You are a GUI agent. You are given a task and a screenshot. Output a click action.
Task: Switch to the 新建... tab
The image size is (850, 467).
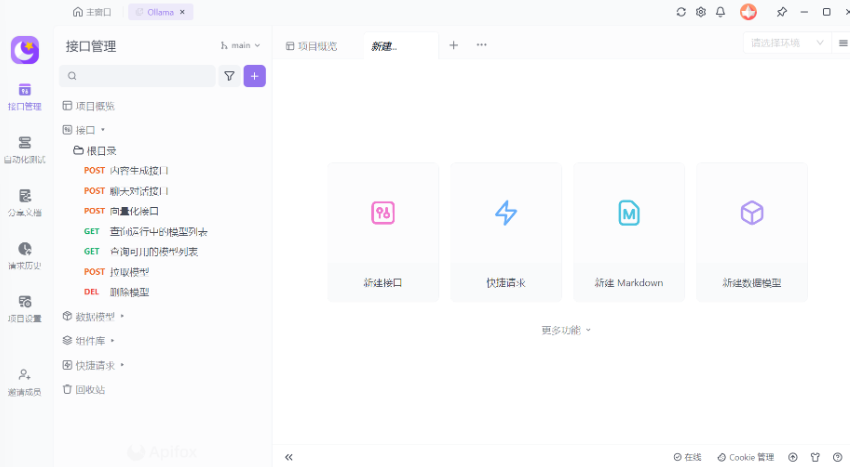(400, 46)
